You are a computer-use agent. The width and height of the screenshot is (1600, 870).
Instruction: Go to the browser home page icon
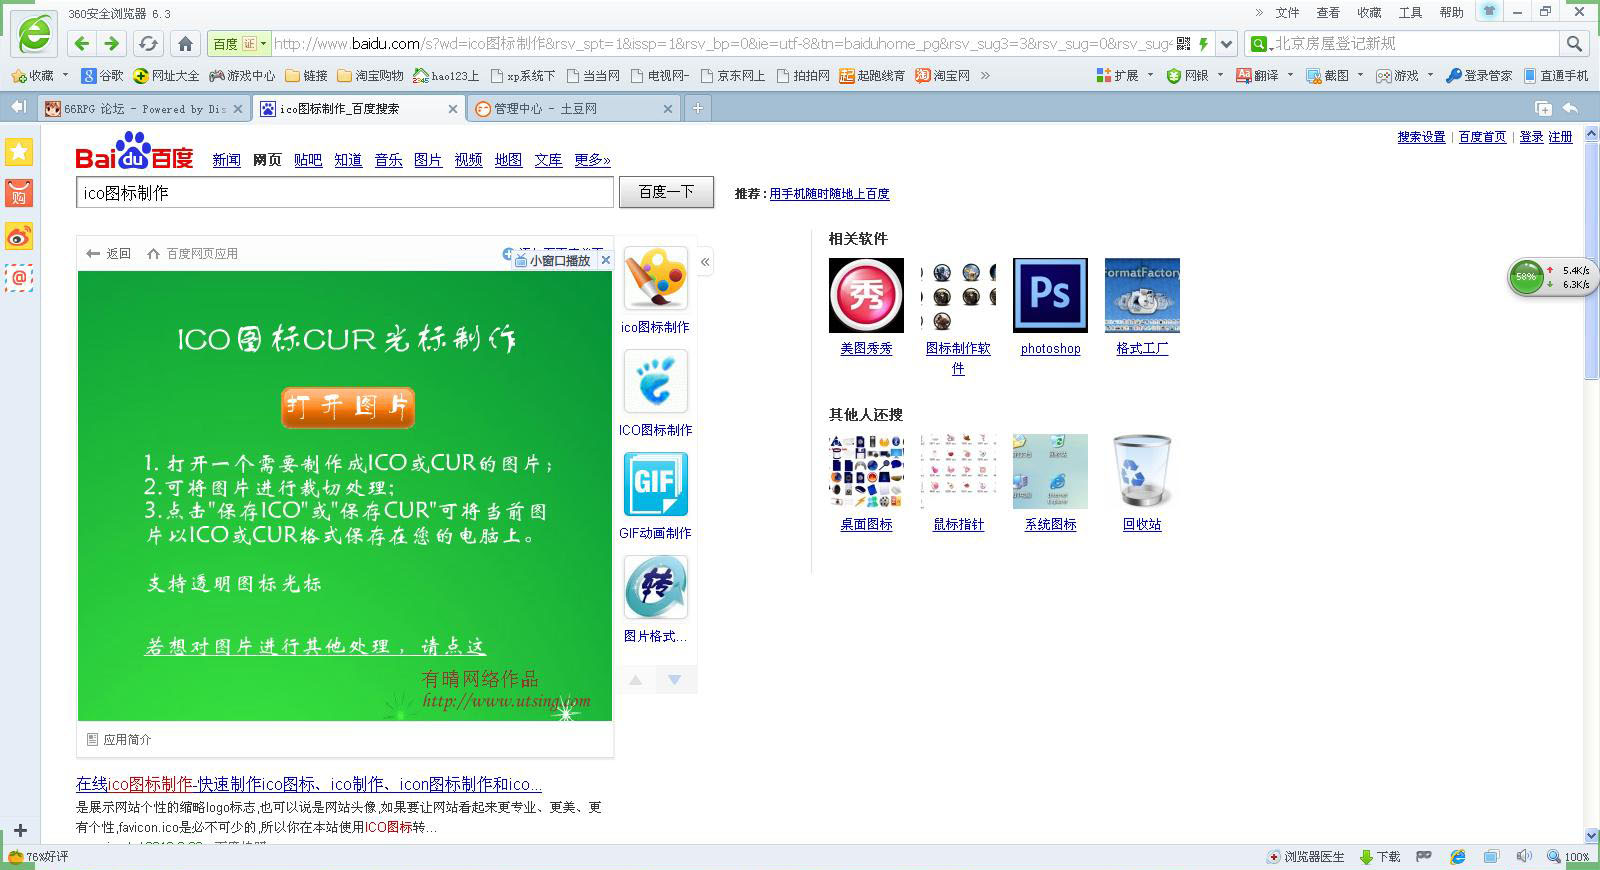(185, 44)
